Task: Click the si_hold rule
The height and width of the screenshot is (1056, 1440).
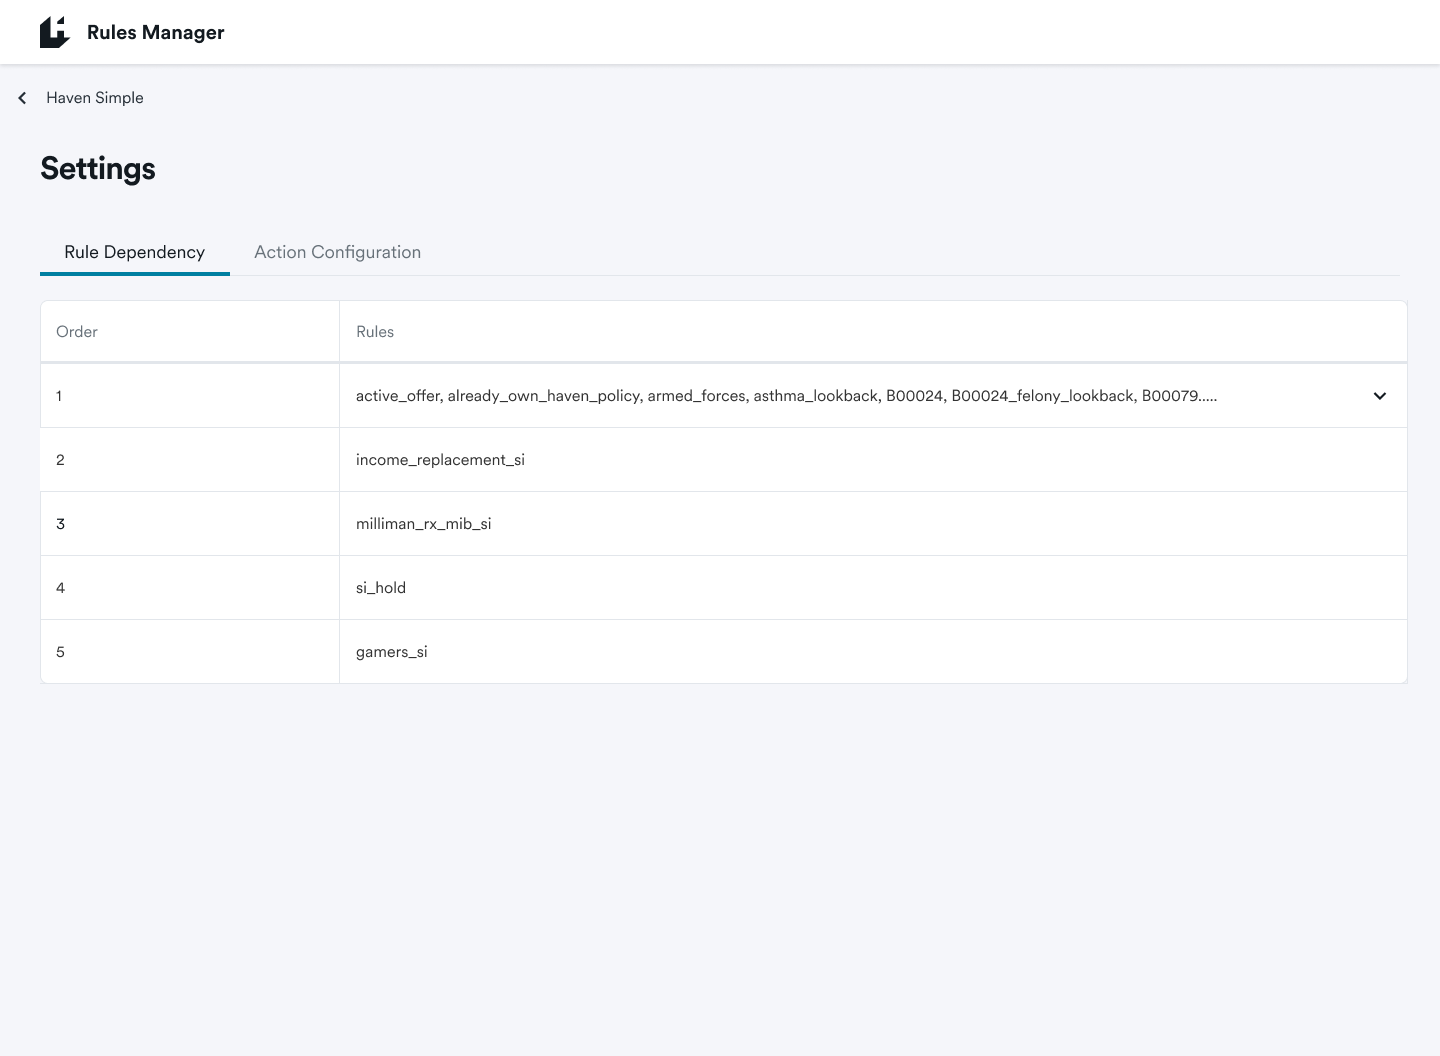Action: click(x=381, y=588)
